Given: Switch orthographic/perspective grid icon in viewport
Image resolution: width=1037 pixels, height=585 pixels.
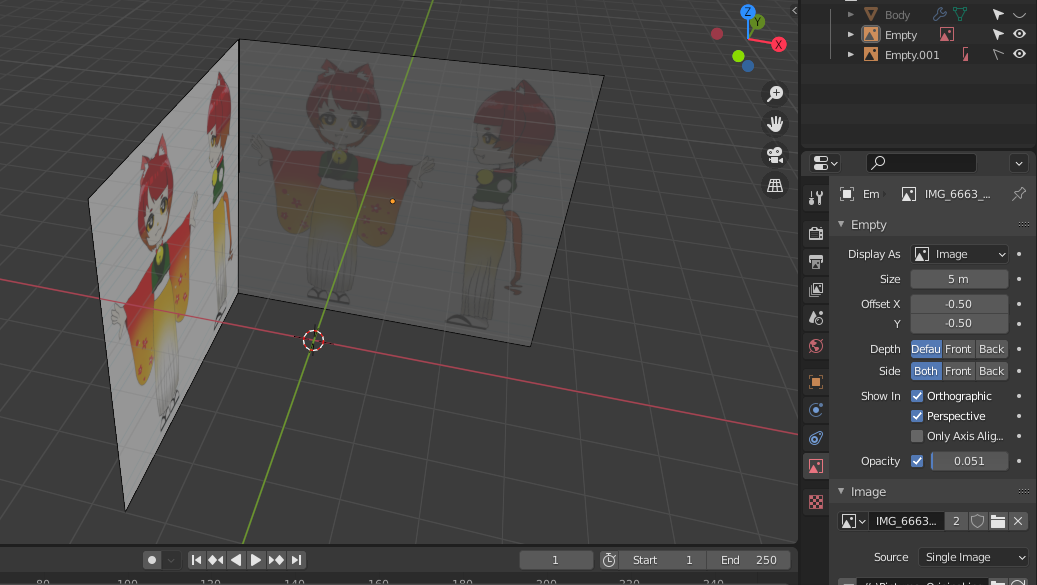Looking at the screenshot, I should click(x=774, y=186).
